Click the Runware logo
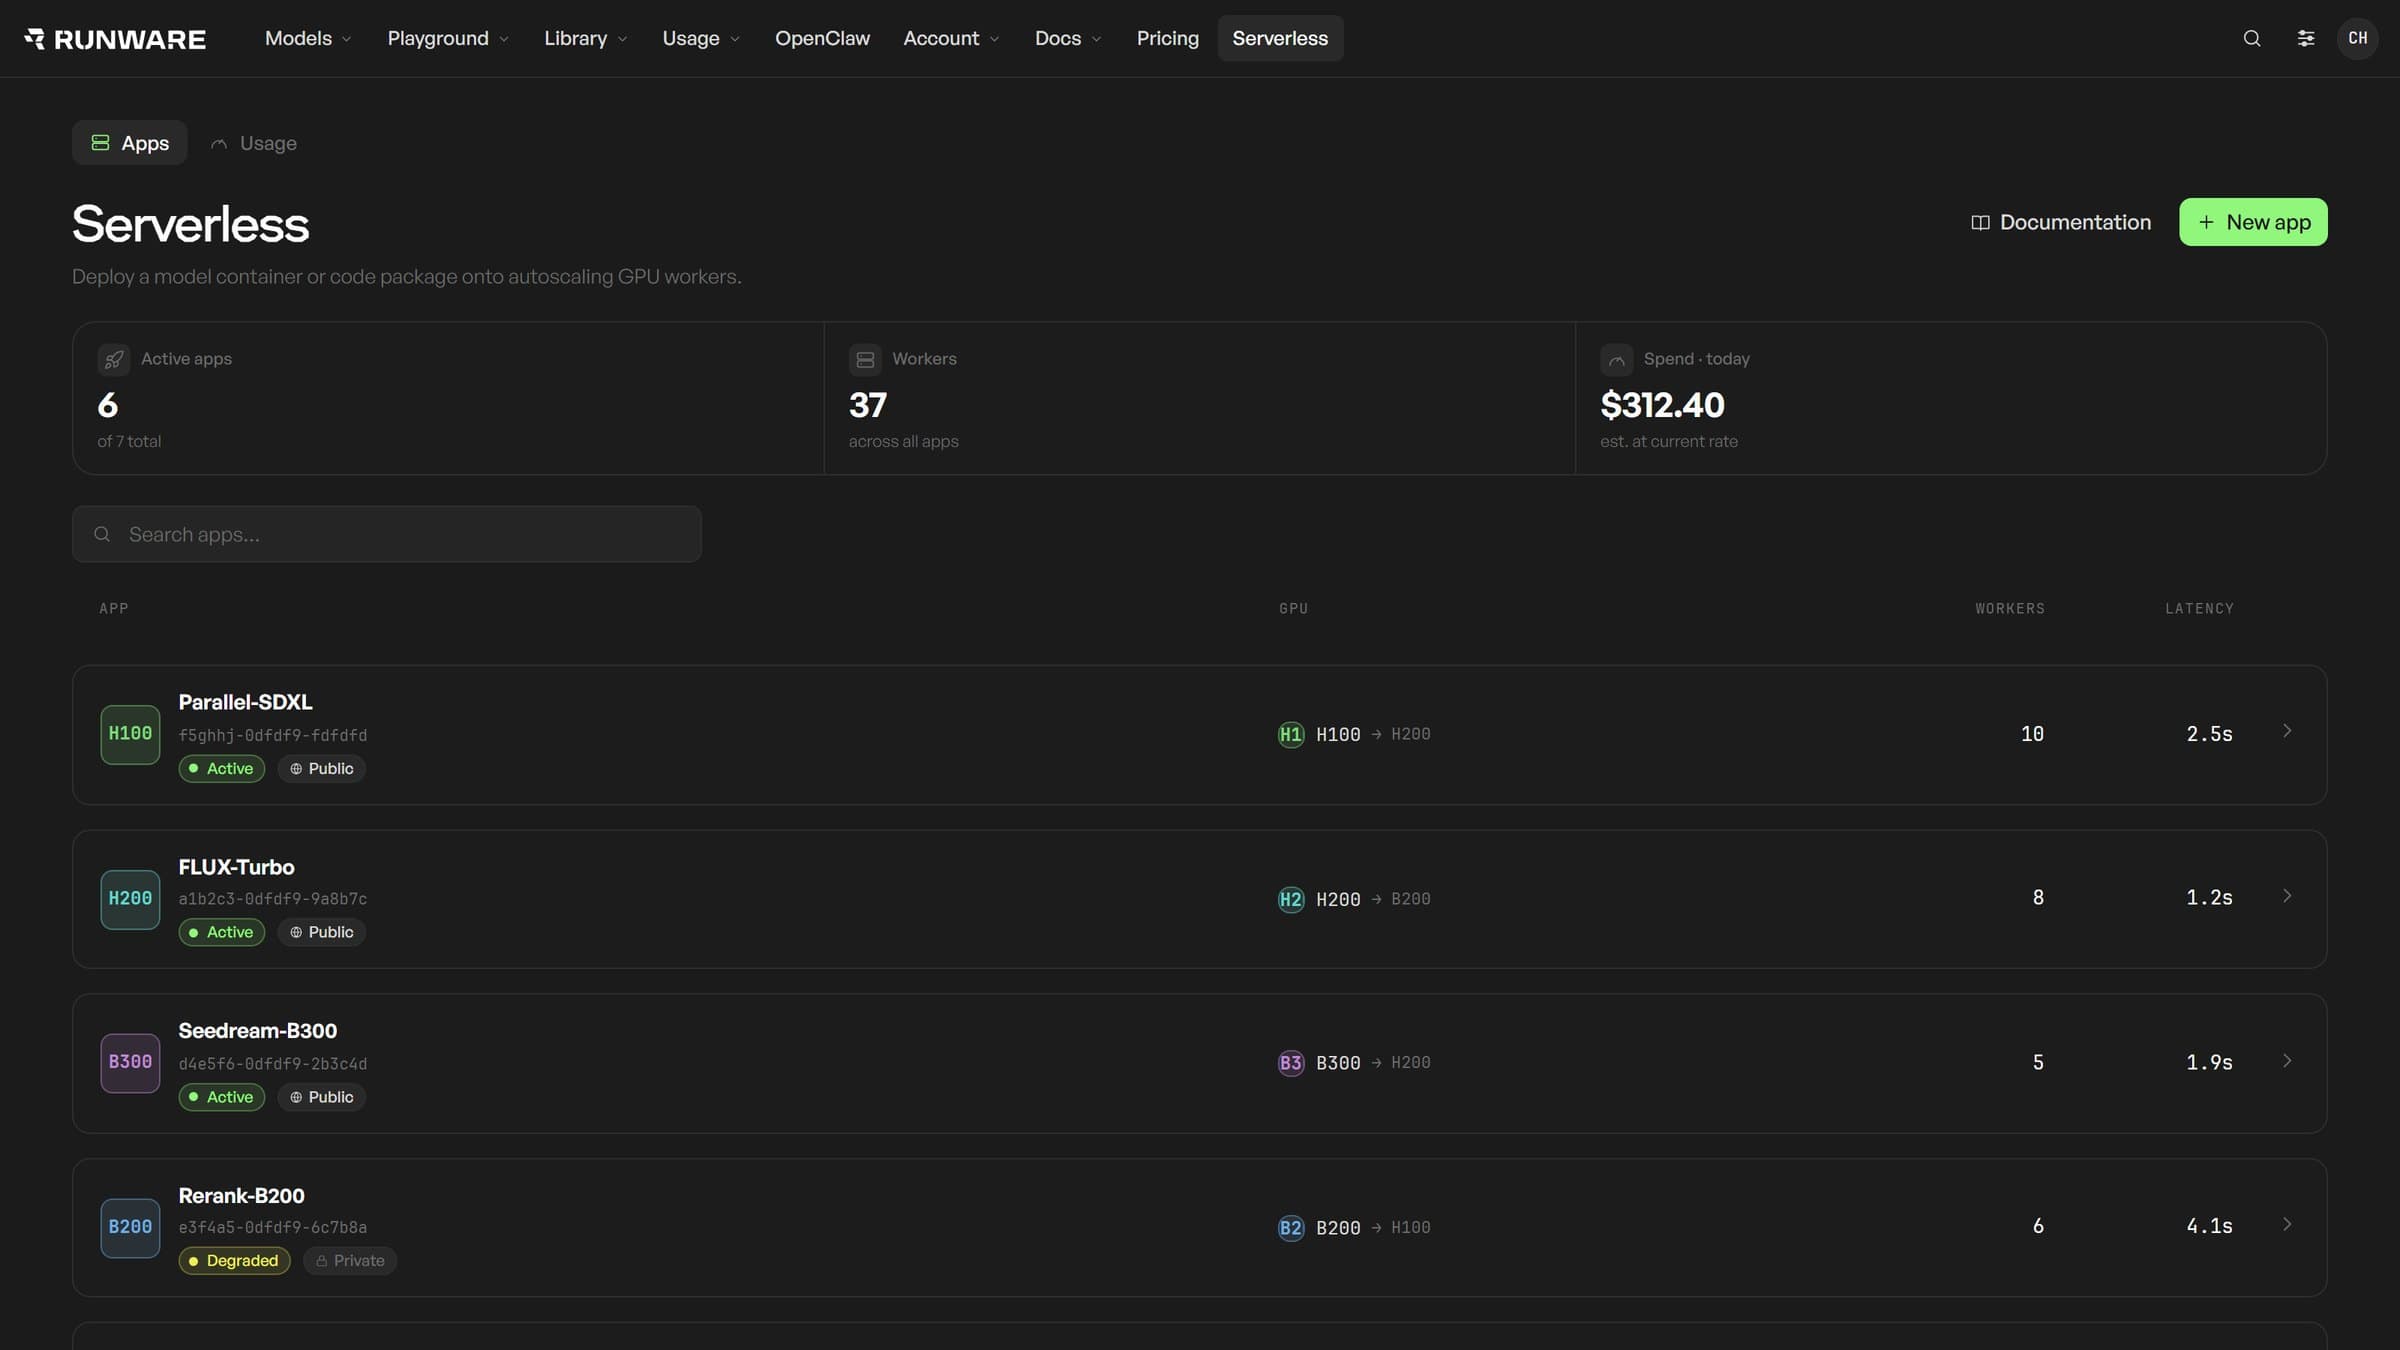The height and width of the screenshot is (1350, 2400). coord(115,38)
